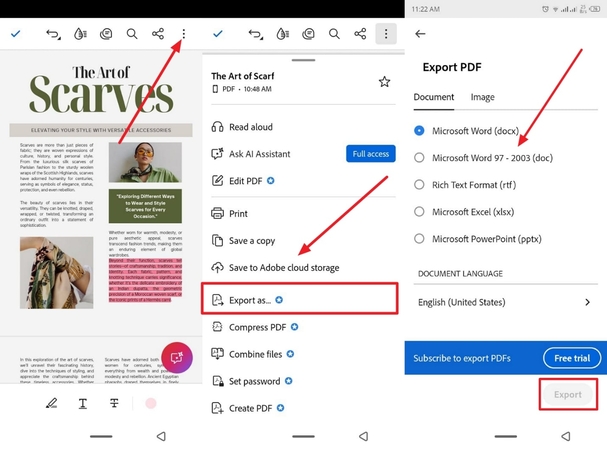Choose Read aloud from the menu

tap(303, 127)
